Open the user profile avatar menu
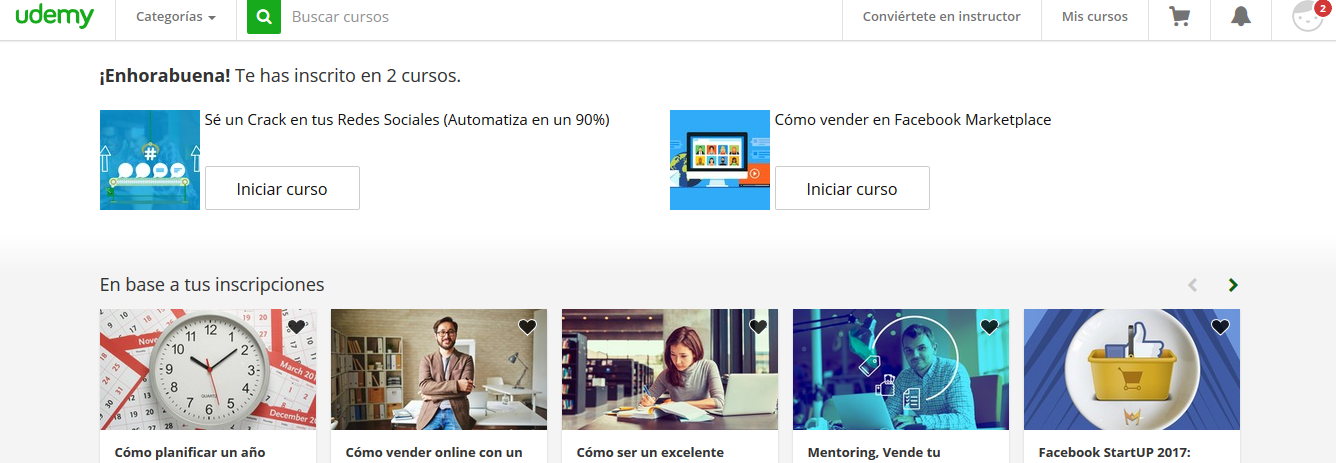1336x463 pixels. (1307, 17)
